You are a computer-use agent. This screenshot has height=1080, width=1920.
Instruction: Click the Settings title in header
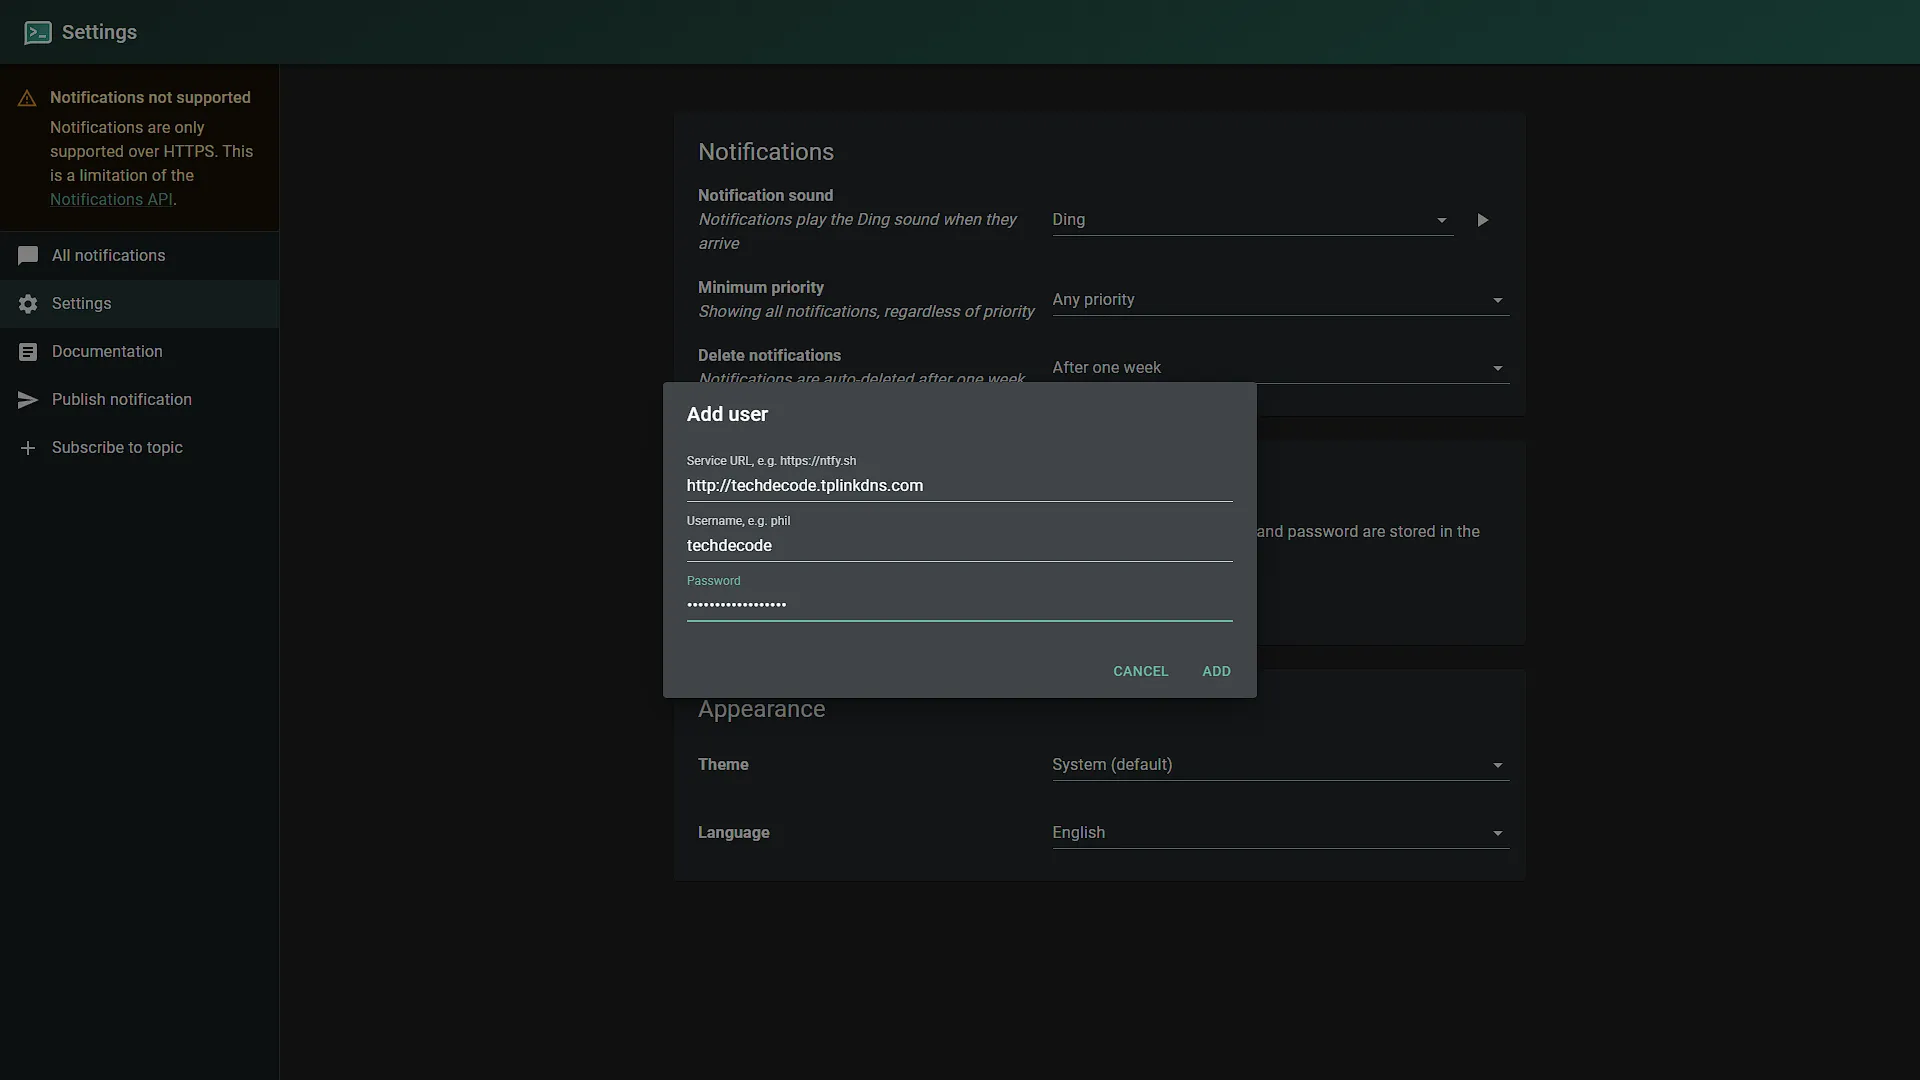99,32
